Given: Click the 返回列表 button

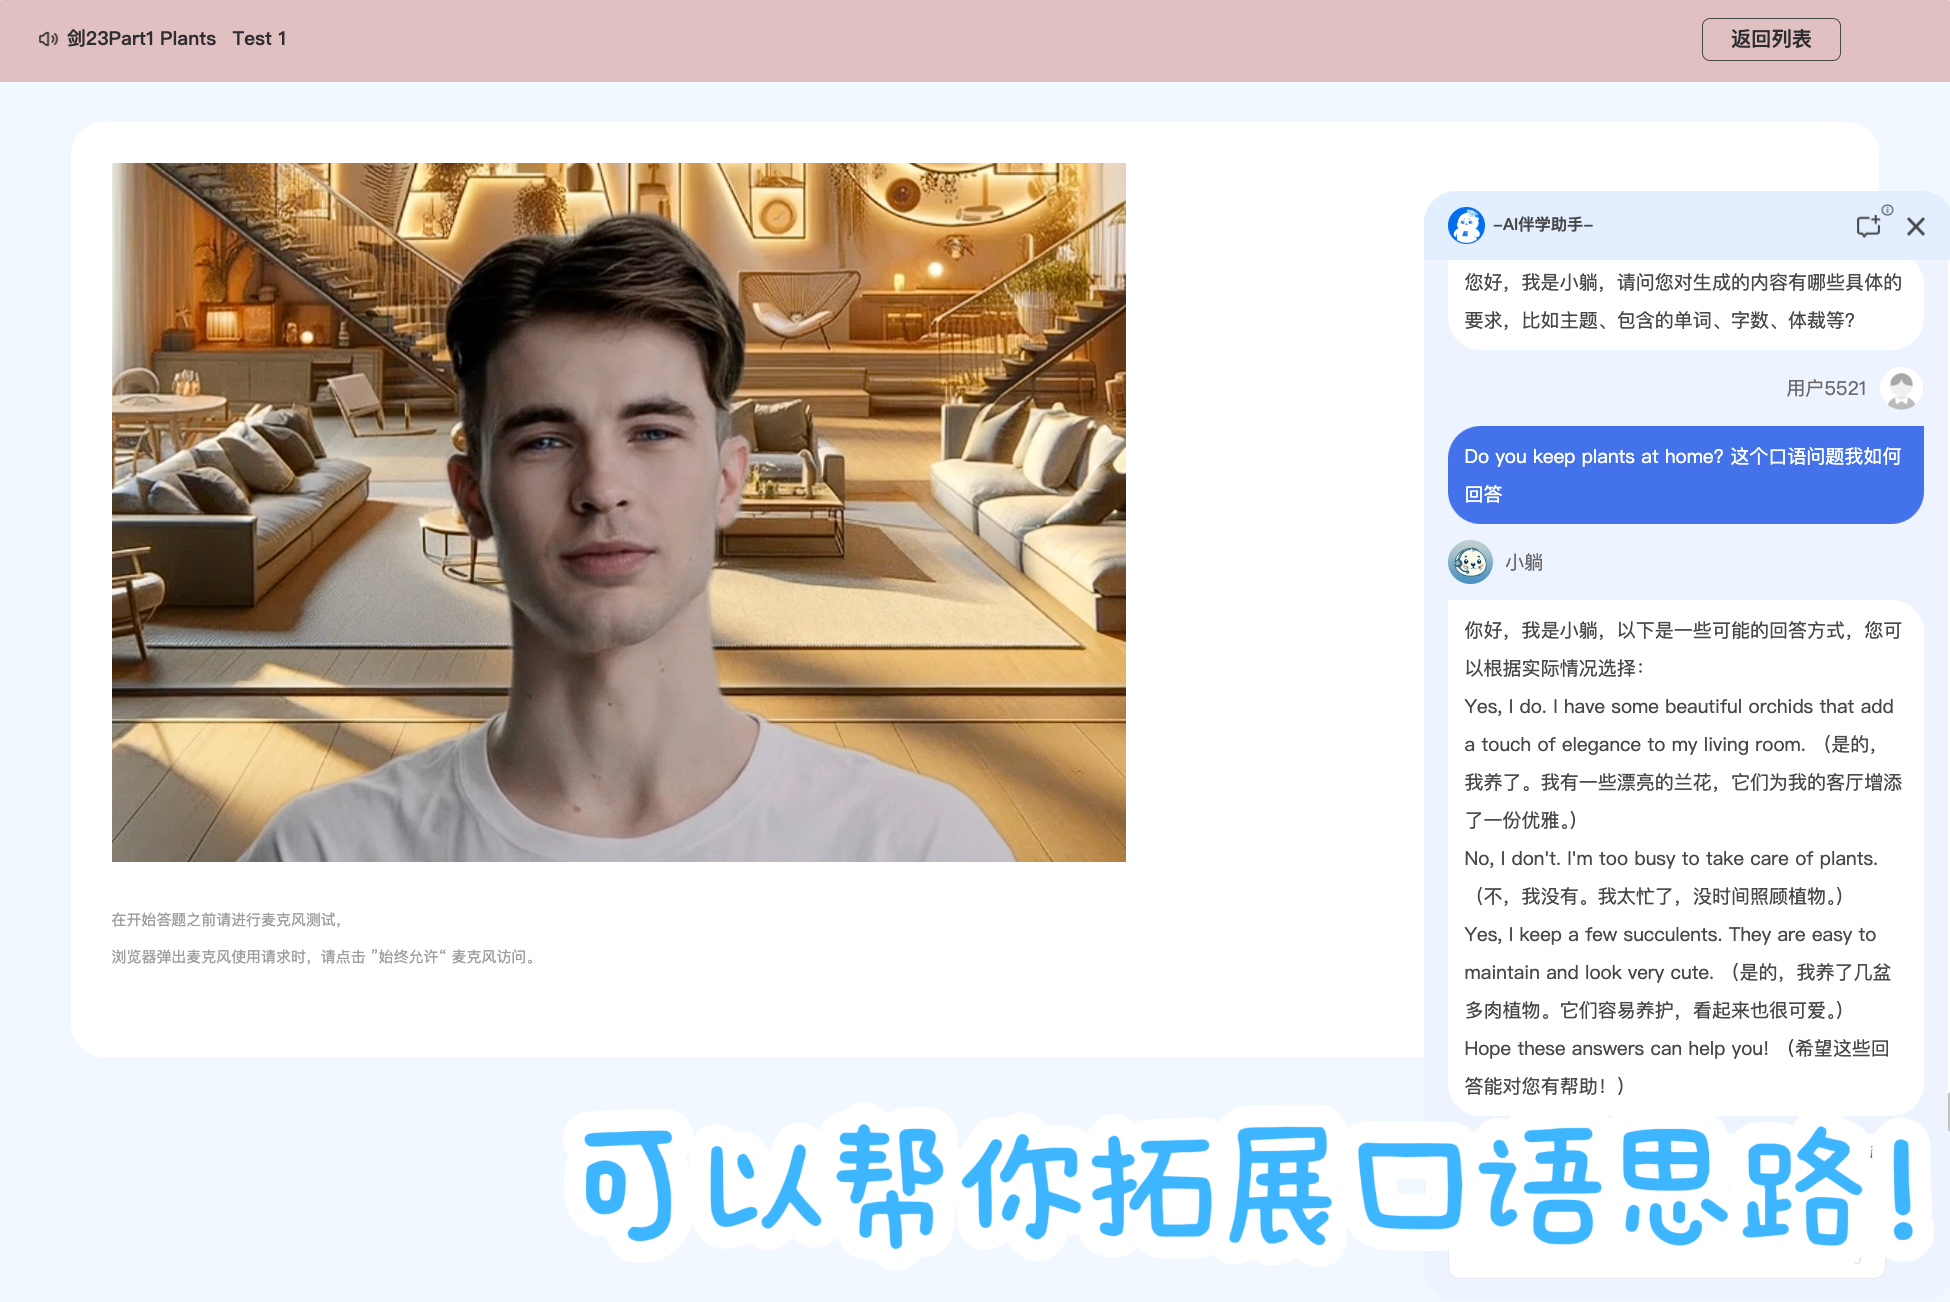Looking at the screenshot, I should tap(1771, 39).
